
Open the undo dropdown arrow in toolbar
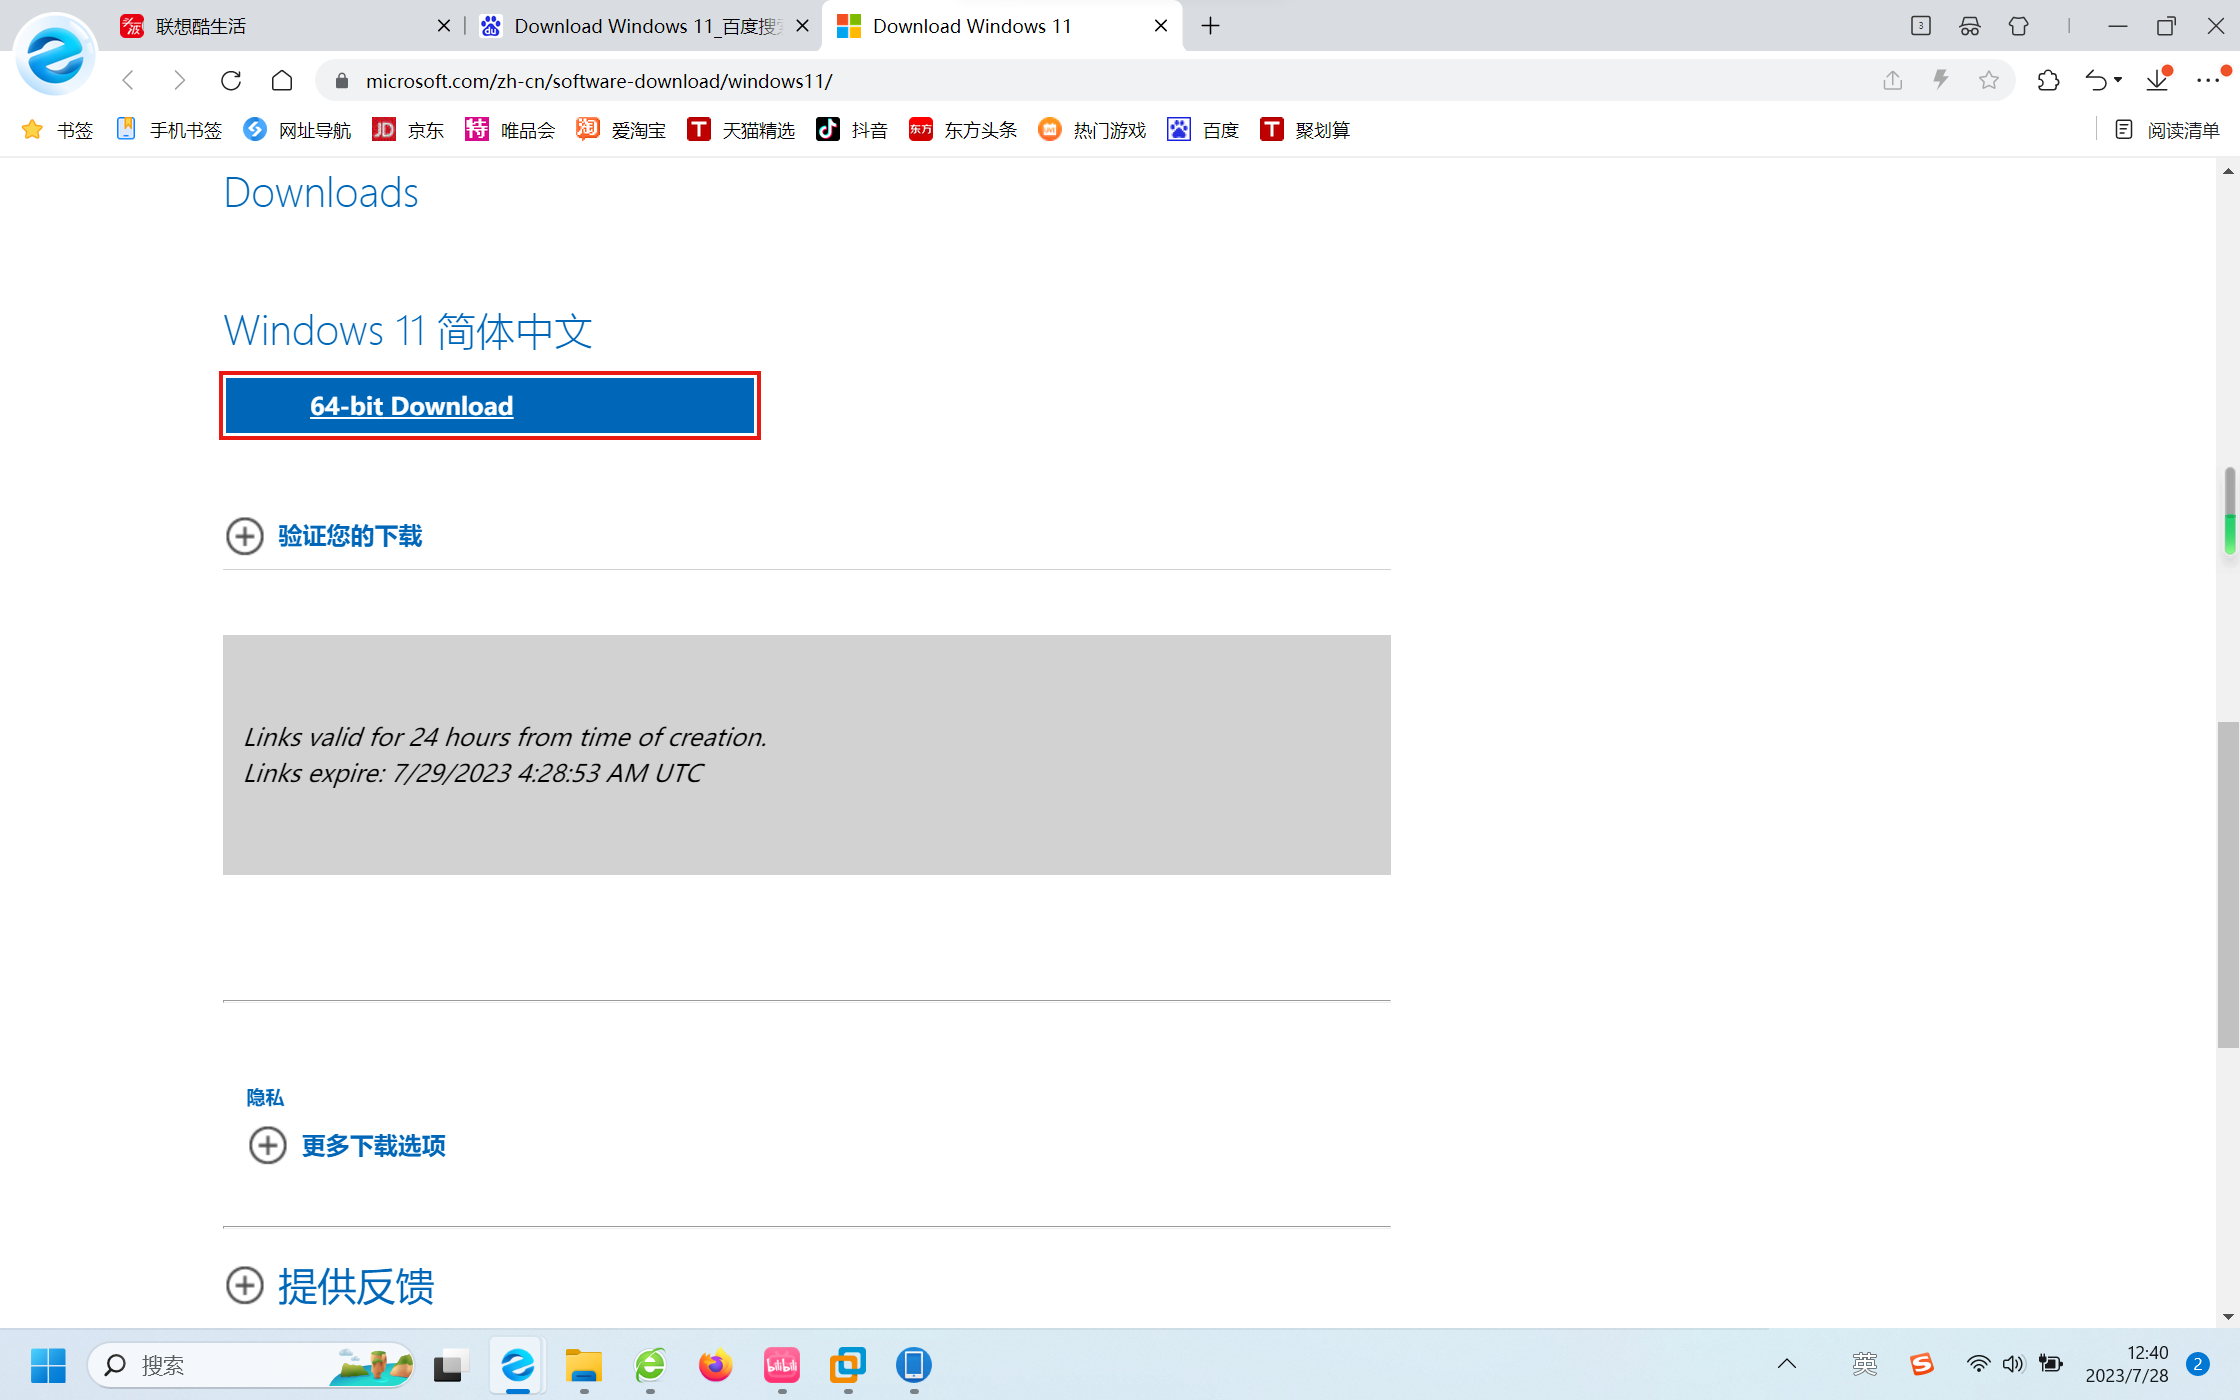pos(2118,80)
